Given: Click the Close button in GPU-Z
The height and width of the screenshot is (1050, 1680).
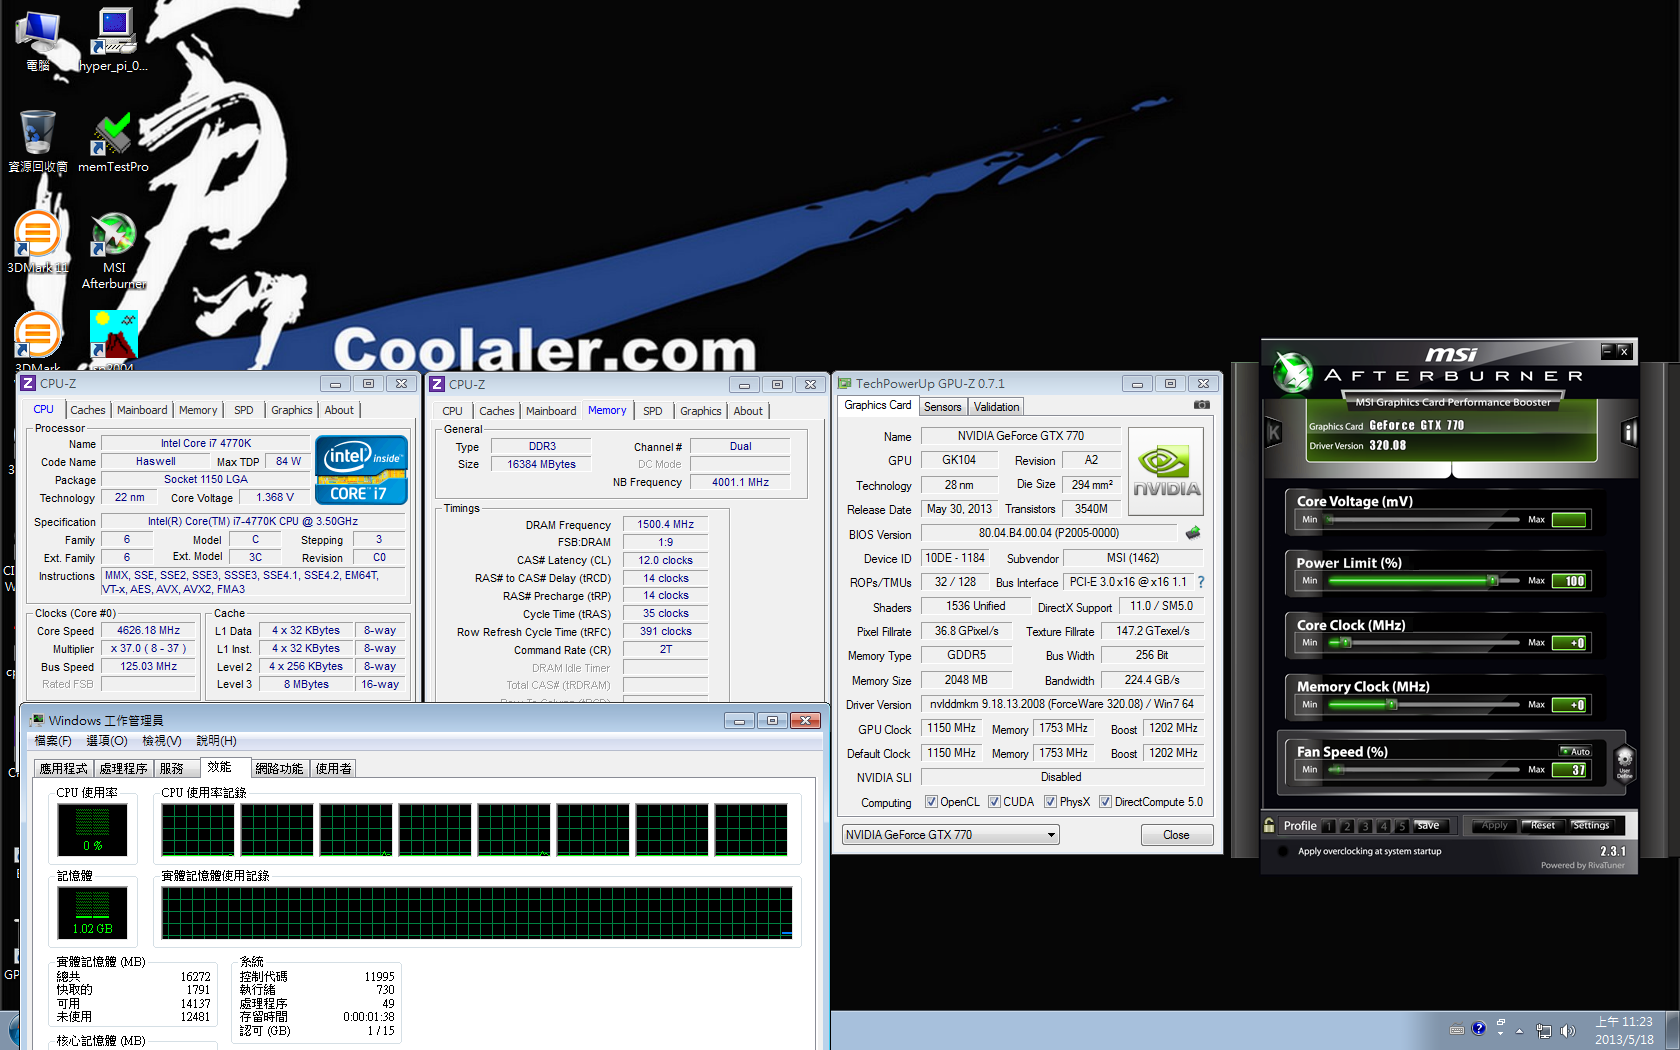Looking at the screenshot, I should (x=1177, y=835).
